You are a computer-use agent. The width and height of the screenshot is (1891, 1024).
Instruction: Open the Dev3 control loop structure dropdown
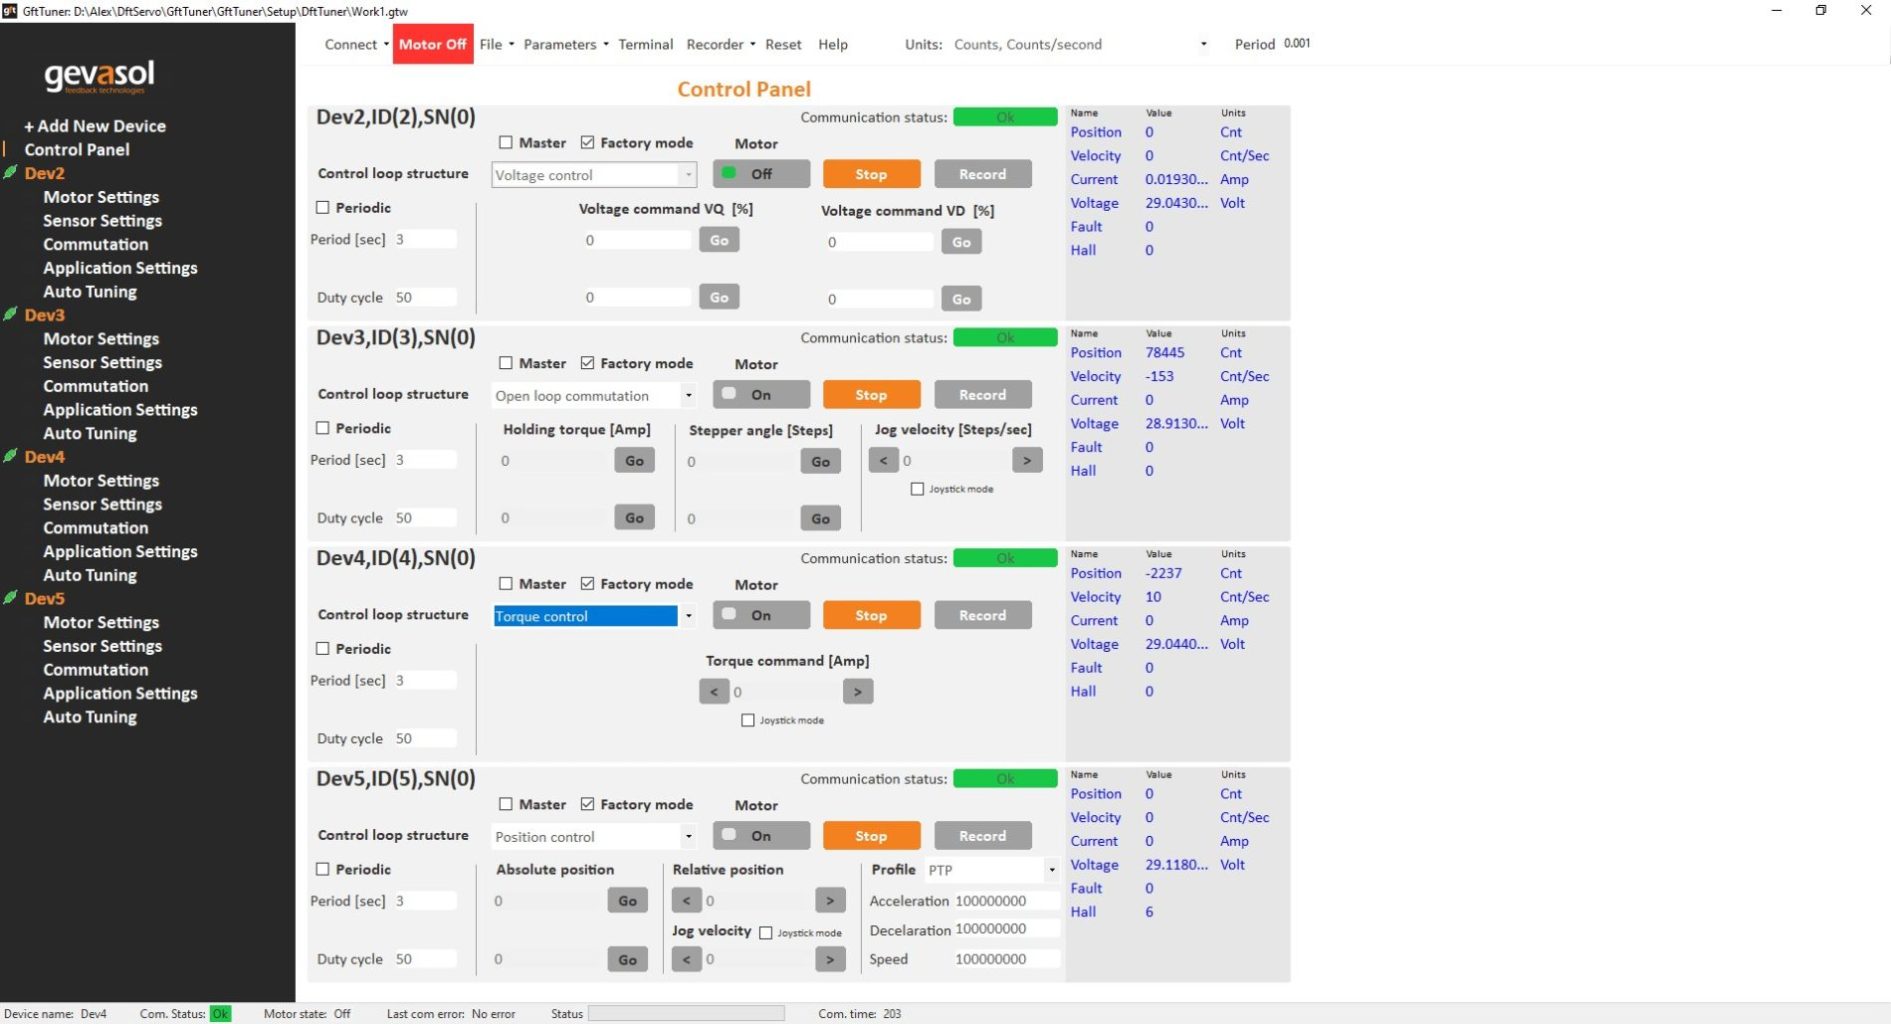tap(593, 396)
